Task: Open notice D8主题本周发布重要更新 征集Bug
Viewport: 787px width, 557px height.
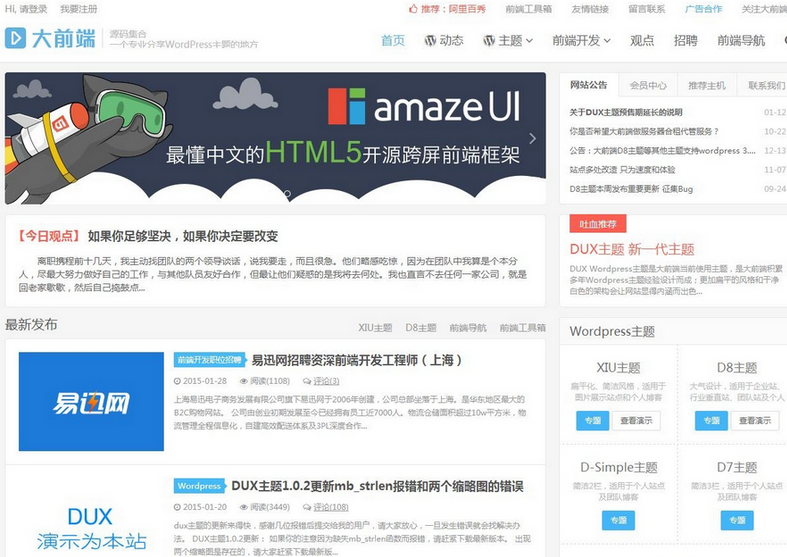Action: [631, 189]
